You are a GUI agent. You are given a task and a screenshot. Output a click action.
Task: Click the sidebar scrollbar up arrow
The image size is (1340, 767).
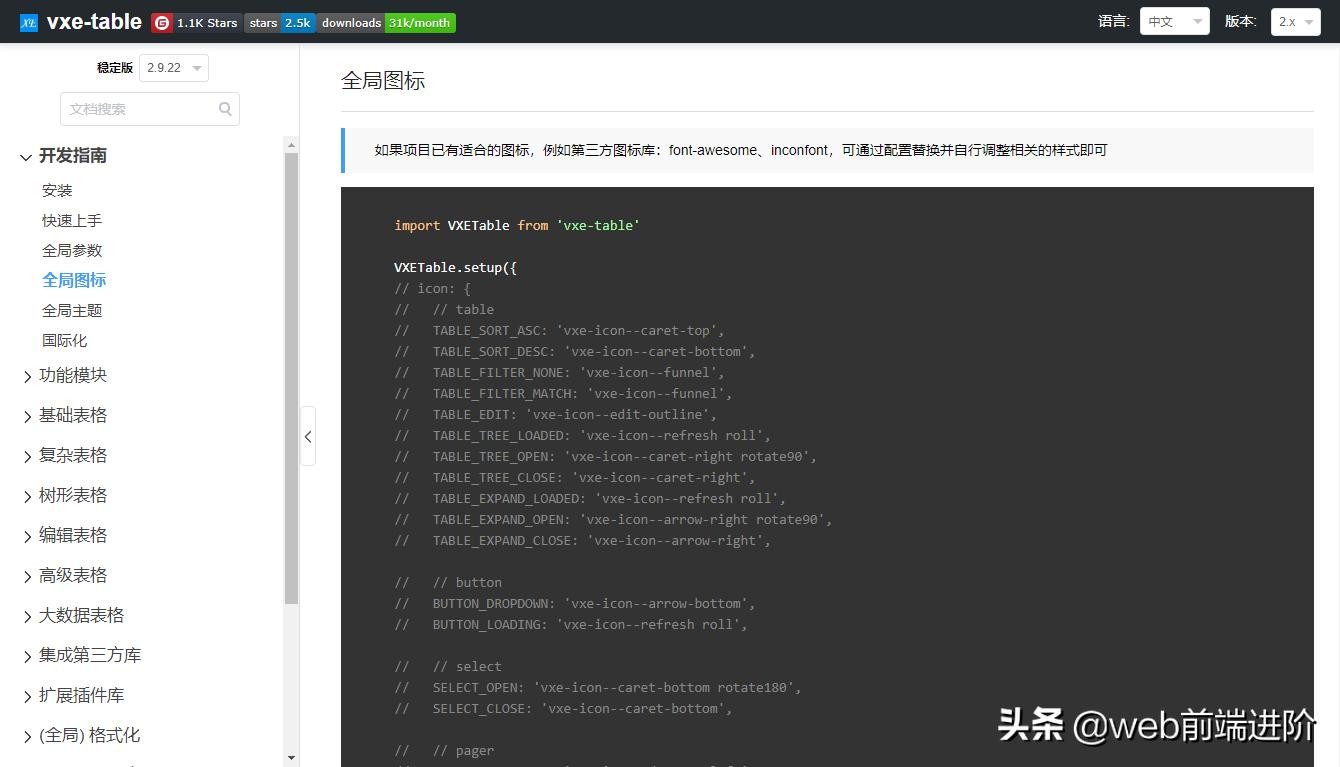[x=291, y=145]
